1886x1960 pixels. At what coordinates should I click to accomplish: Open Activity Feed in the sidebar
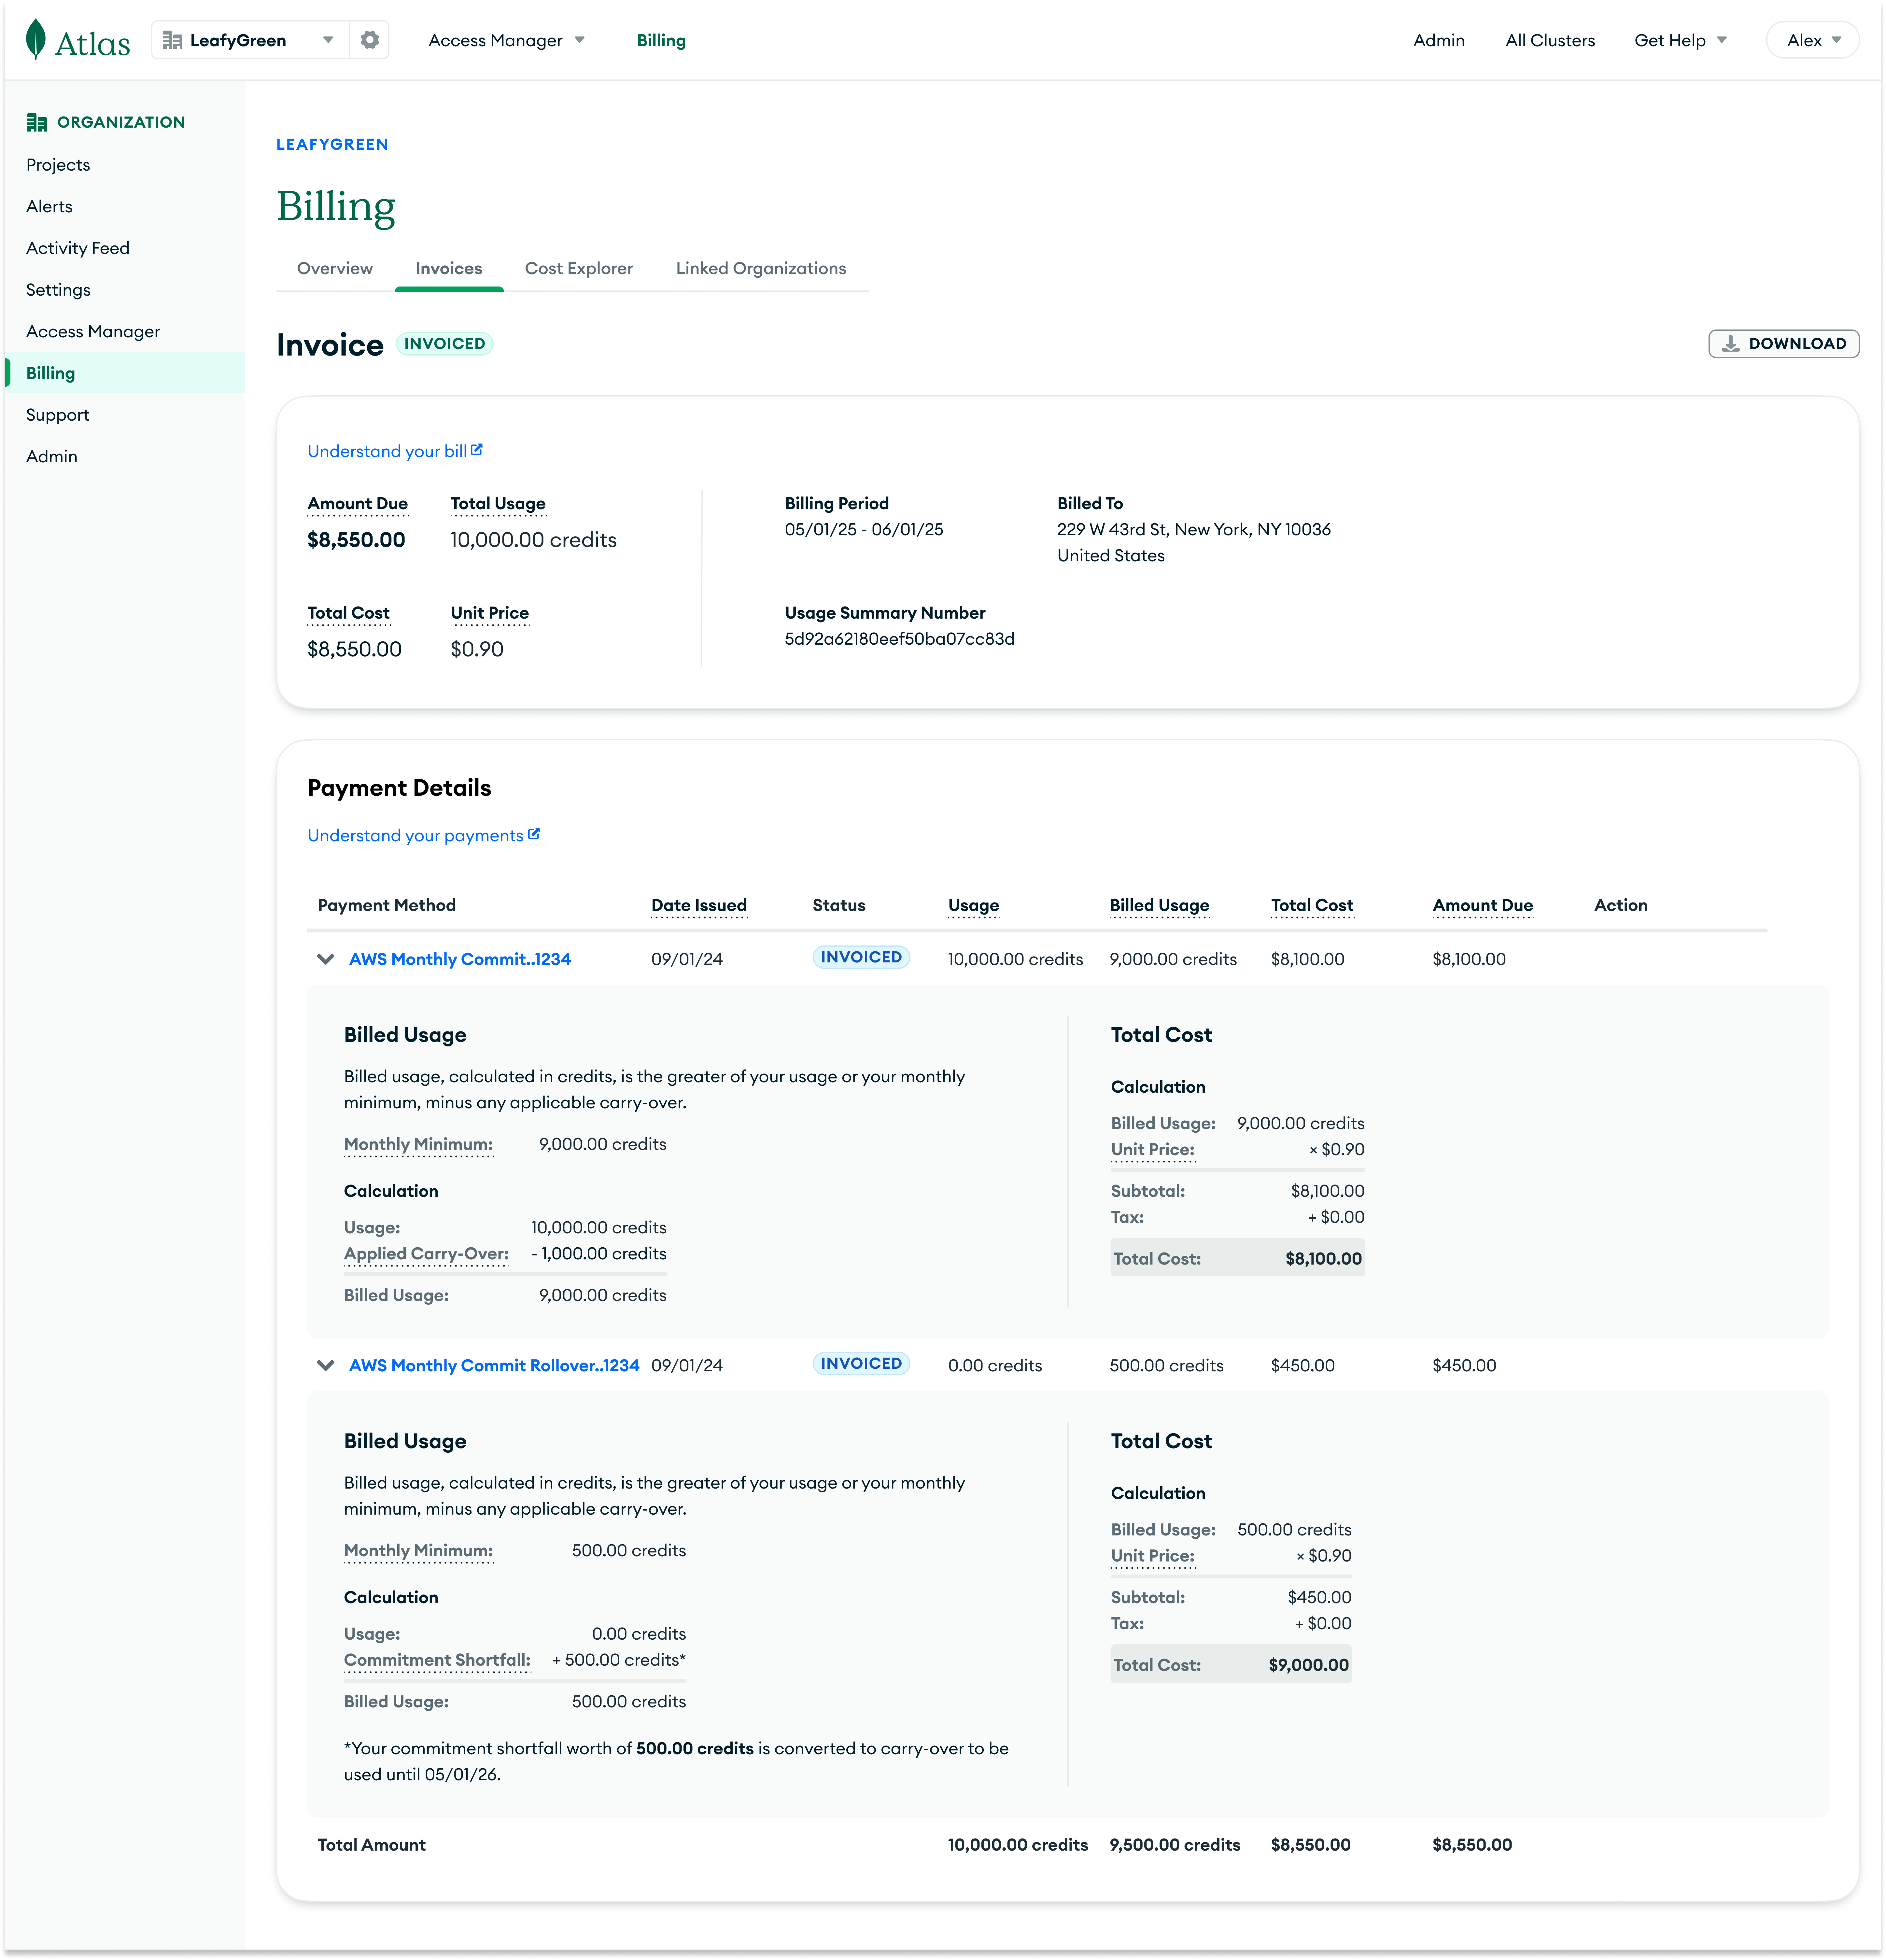78,248
